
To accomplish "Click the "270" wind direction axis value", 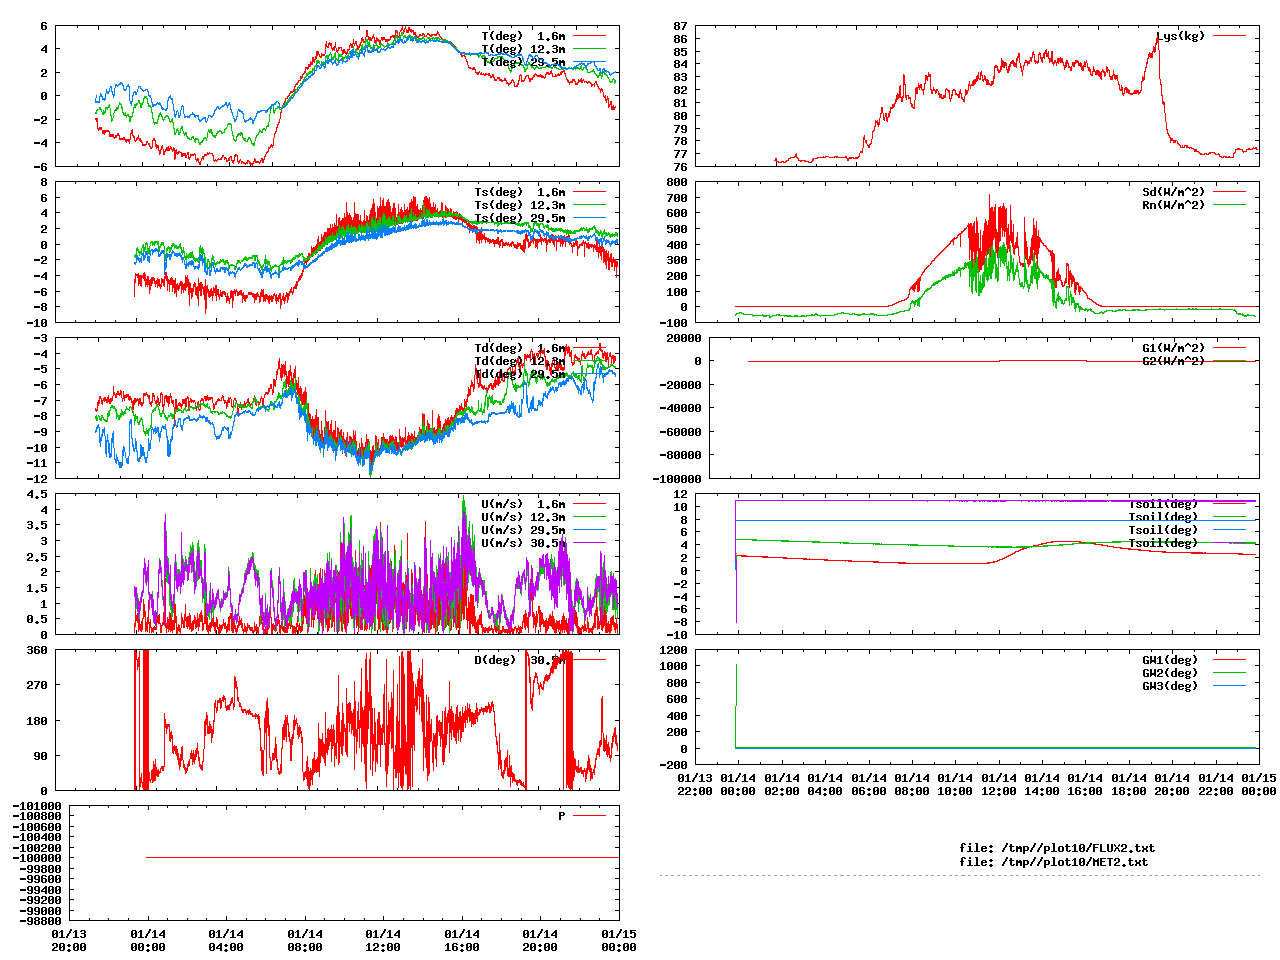I will click(37, 685).
